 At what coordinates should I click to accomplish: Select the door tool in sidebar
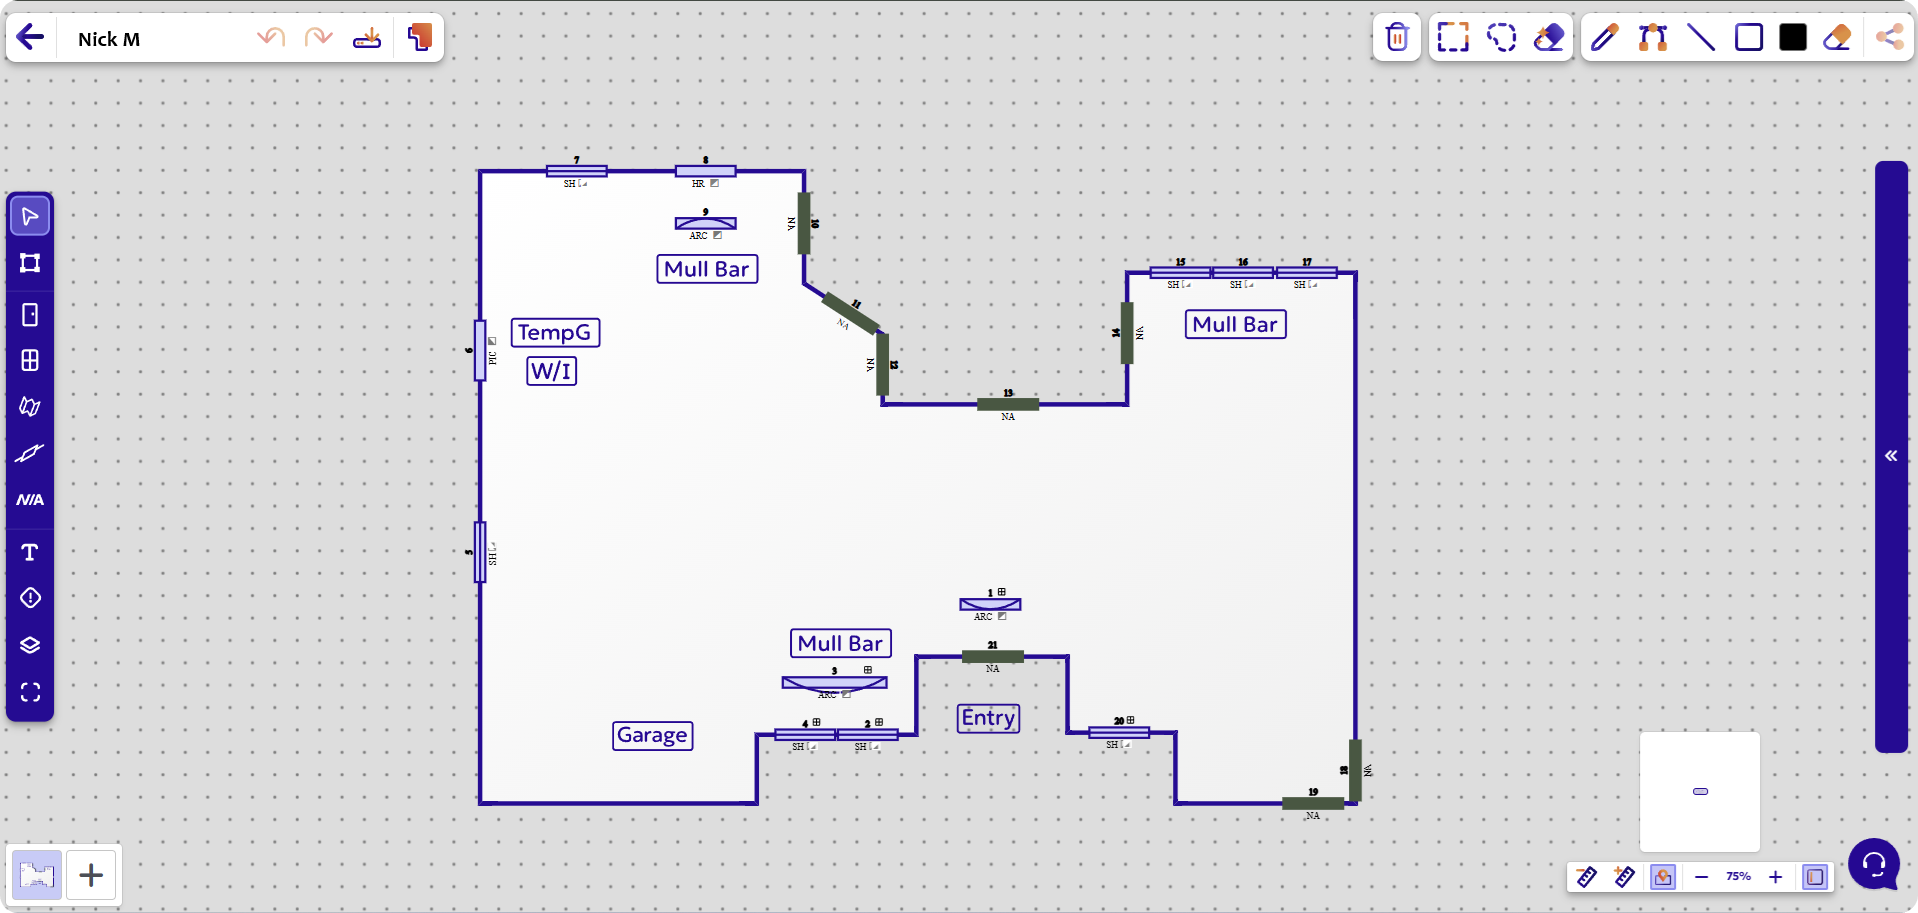tap(30, 315)
